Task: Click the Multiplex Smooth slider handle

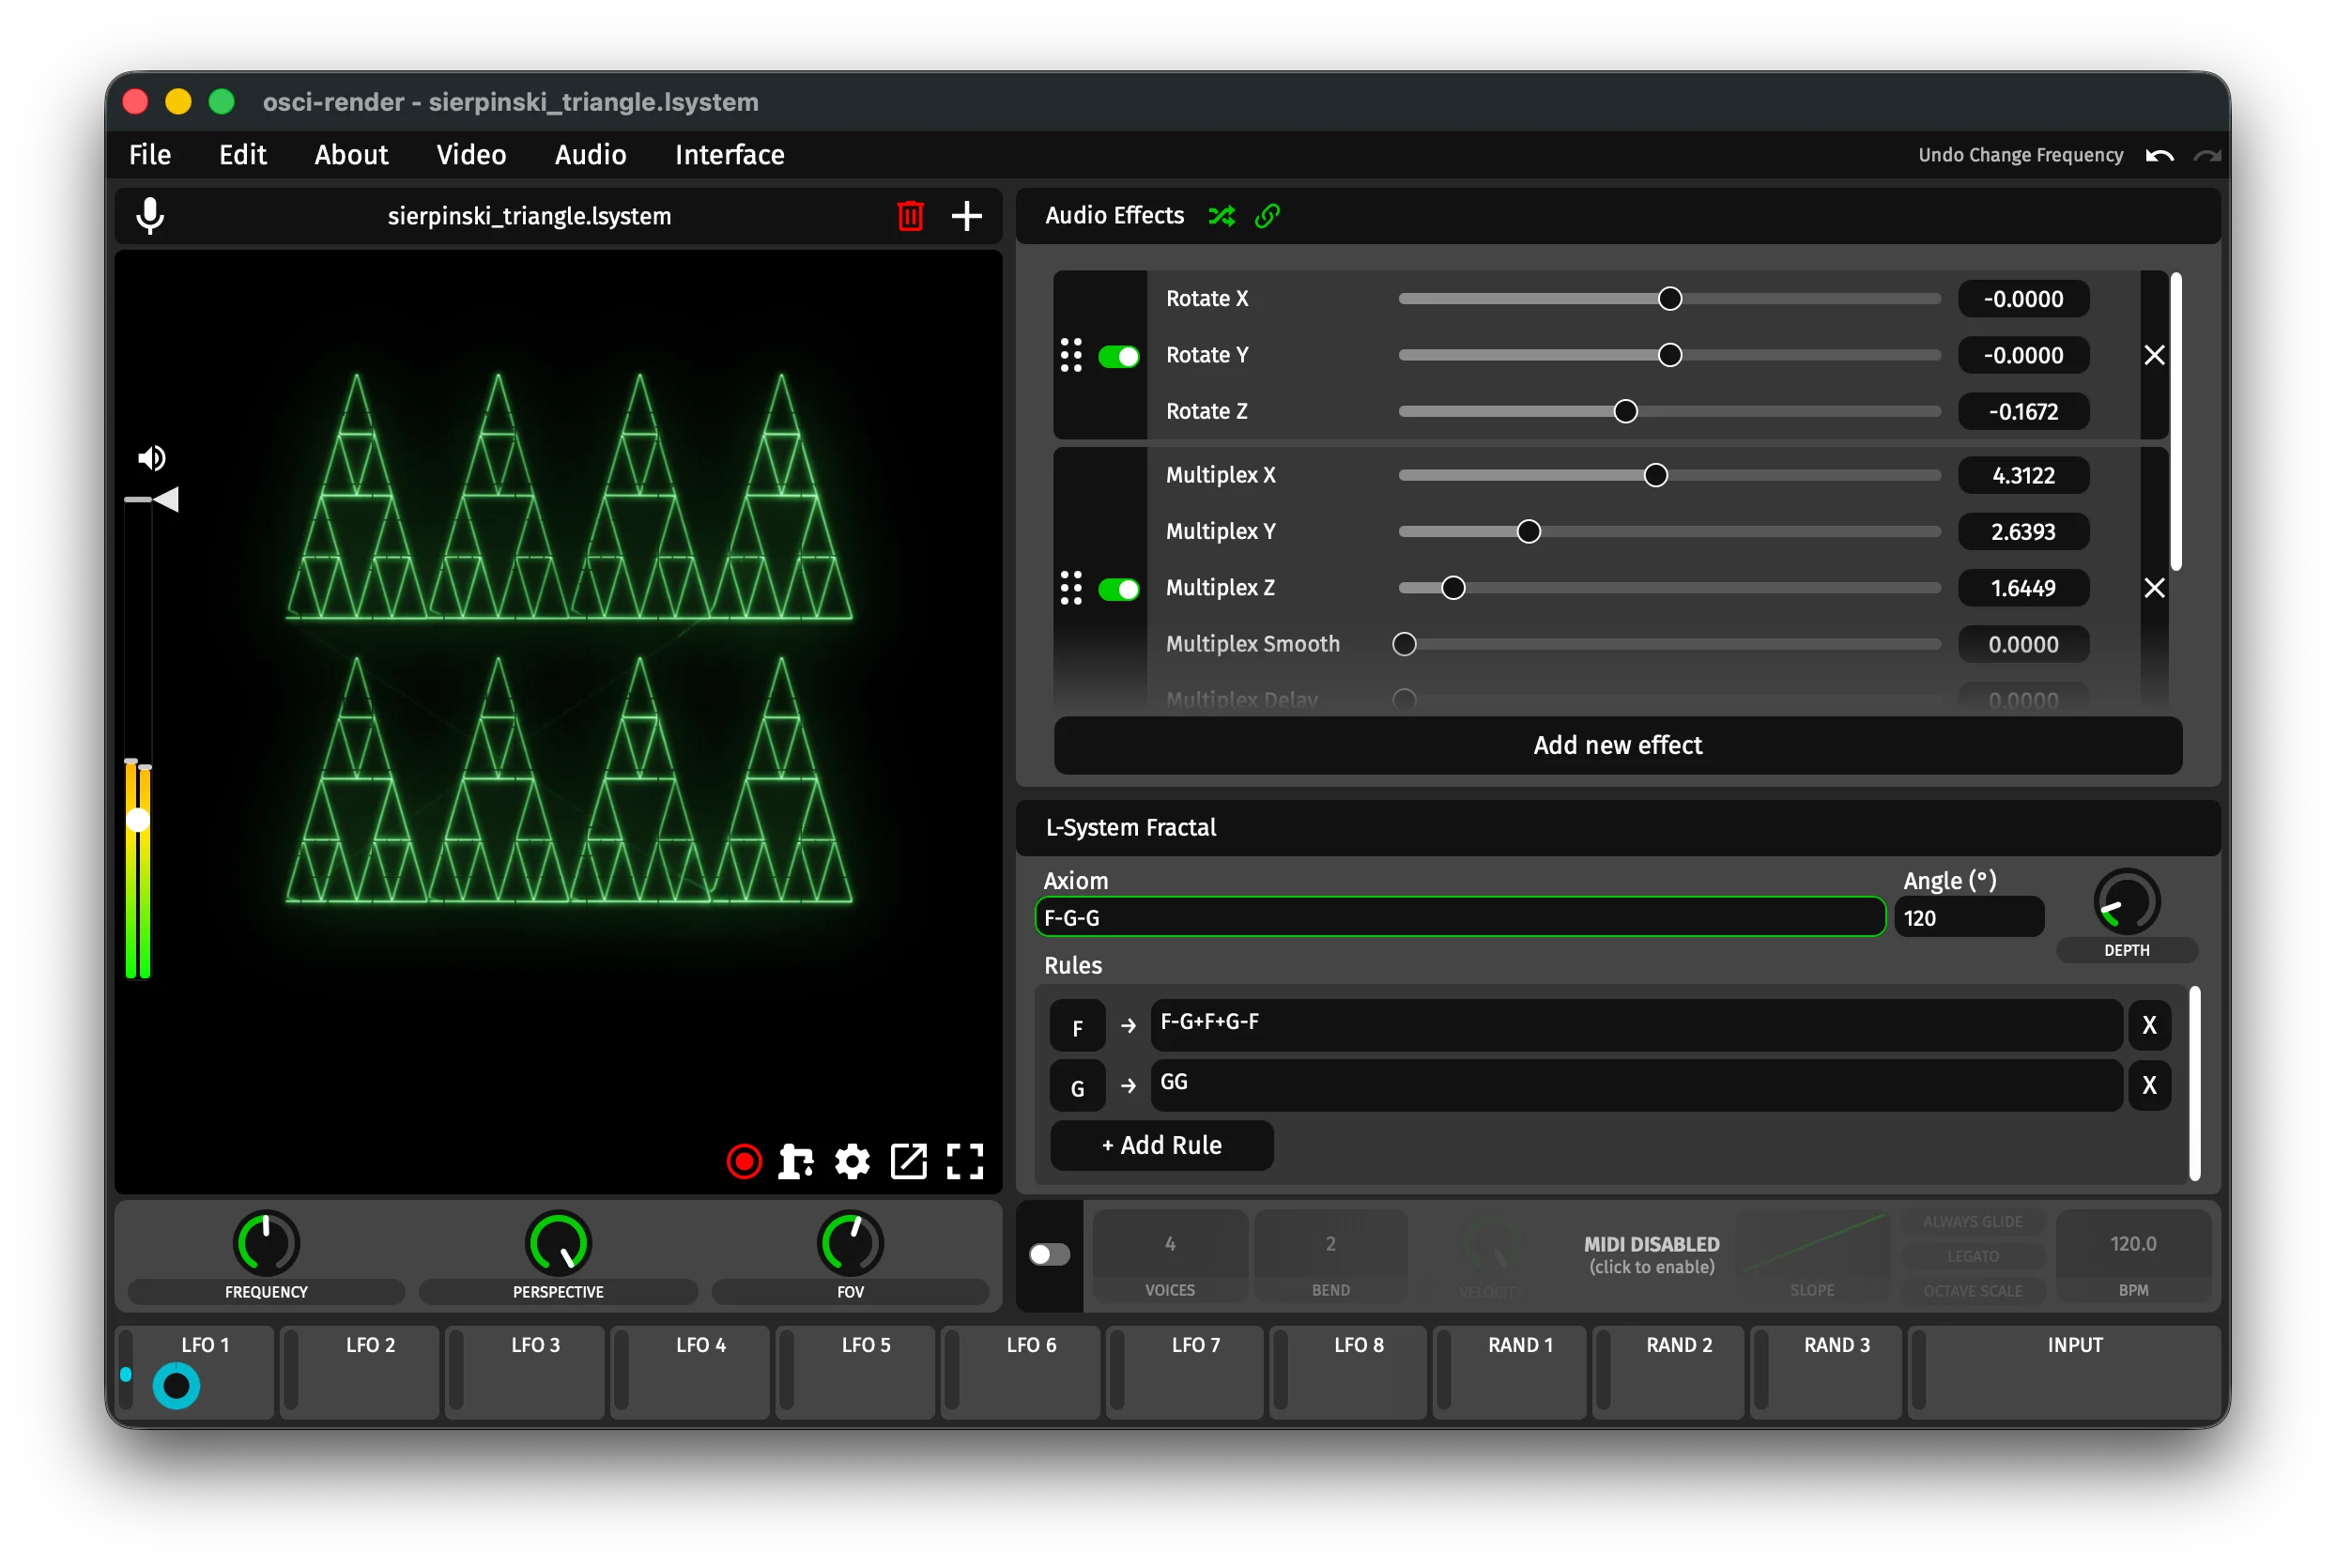Action: pyautogui.click(x=1404, y=645)
